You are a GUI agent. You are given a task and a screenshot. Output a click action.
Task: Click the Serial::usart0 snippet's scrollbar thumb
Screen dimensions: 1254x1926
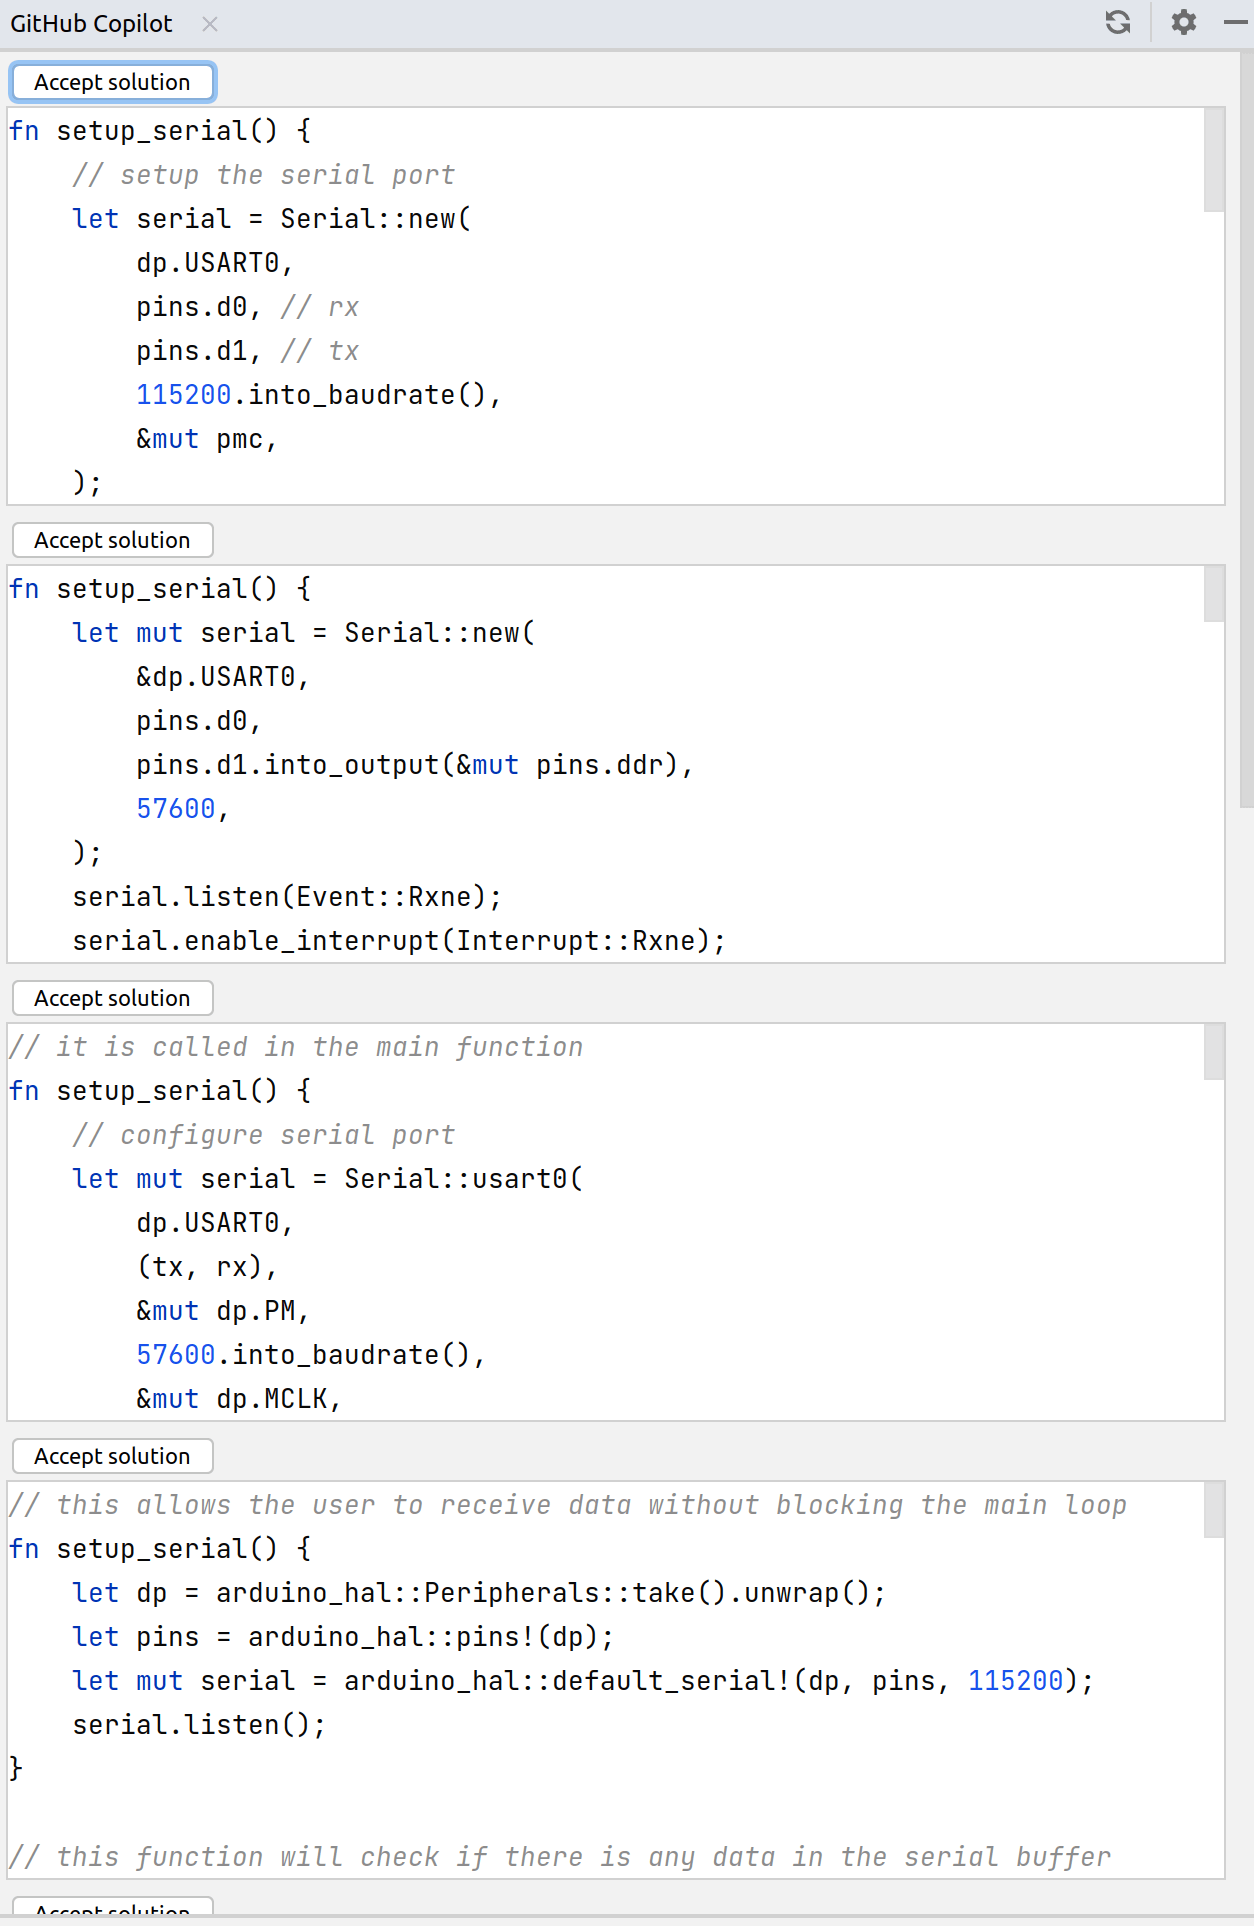click(x=1214, y=1052)
